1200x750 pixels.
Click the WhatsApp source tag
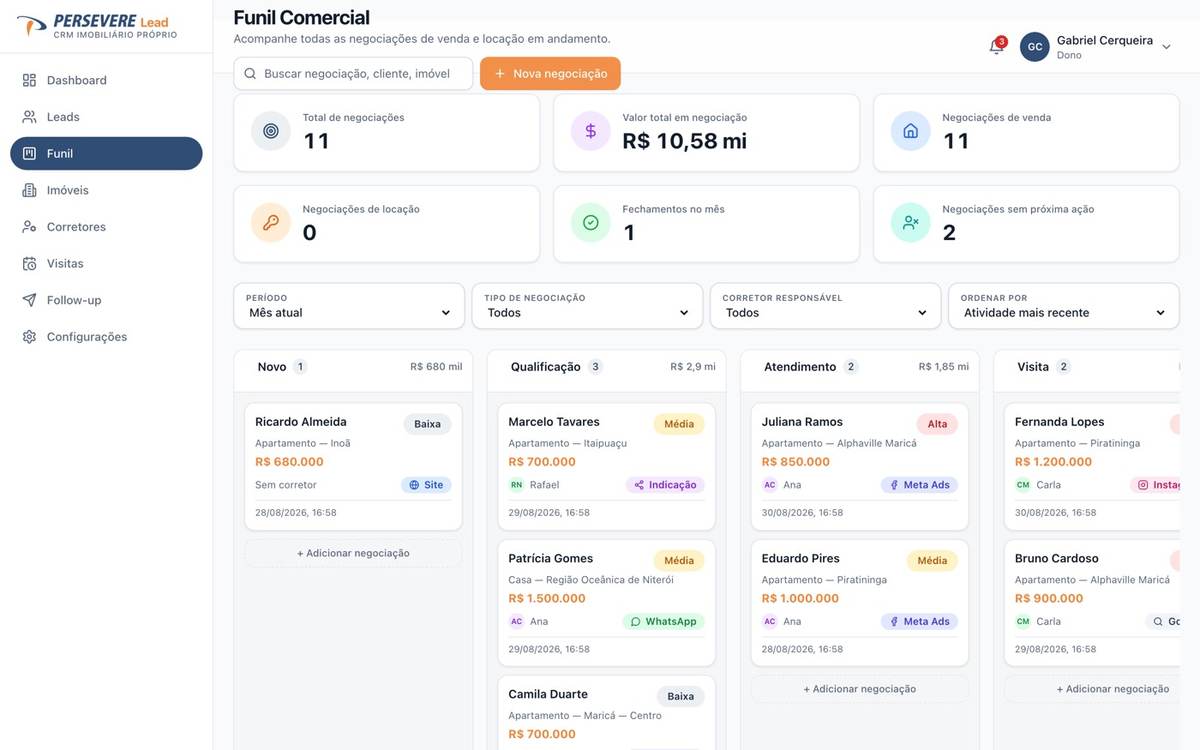click(663, 621)
